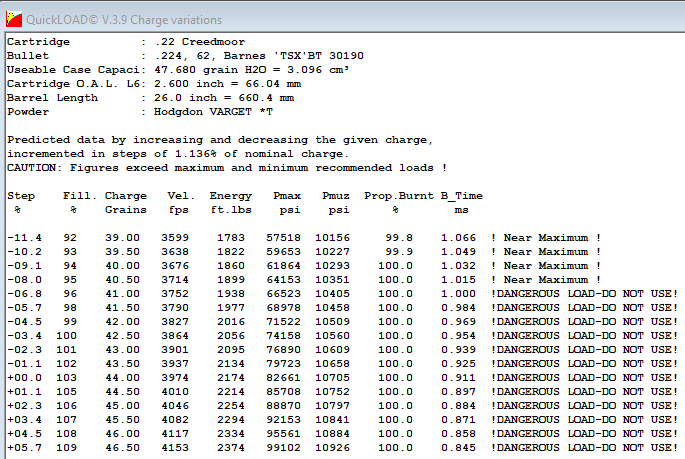Click the Pmax value 92153
Screen dimensions: 685x459
pos(284,419)
